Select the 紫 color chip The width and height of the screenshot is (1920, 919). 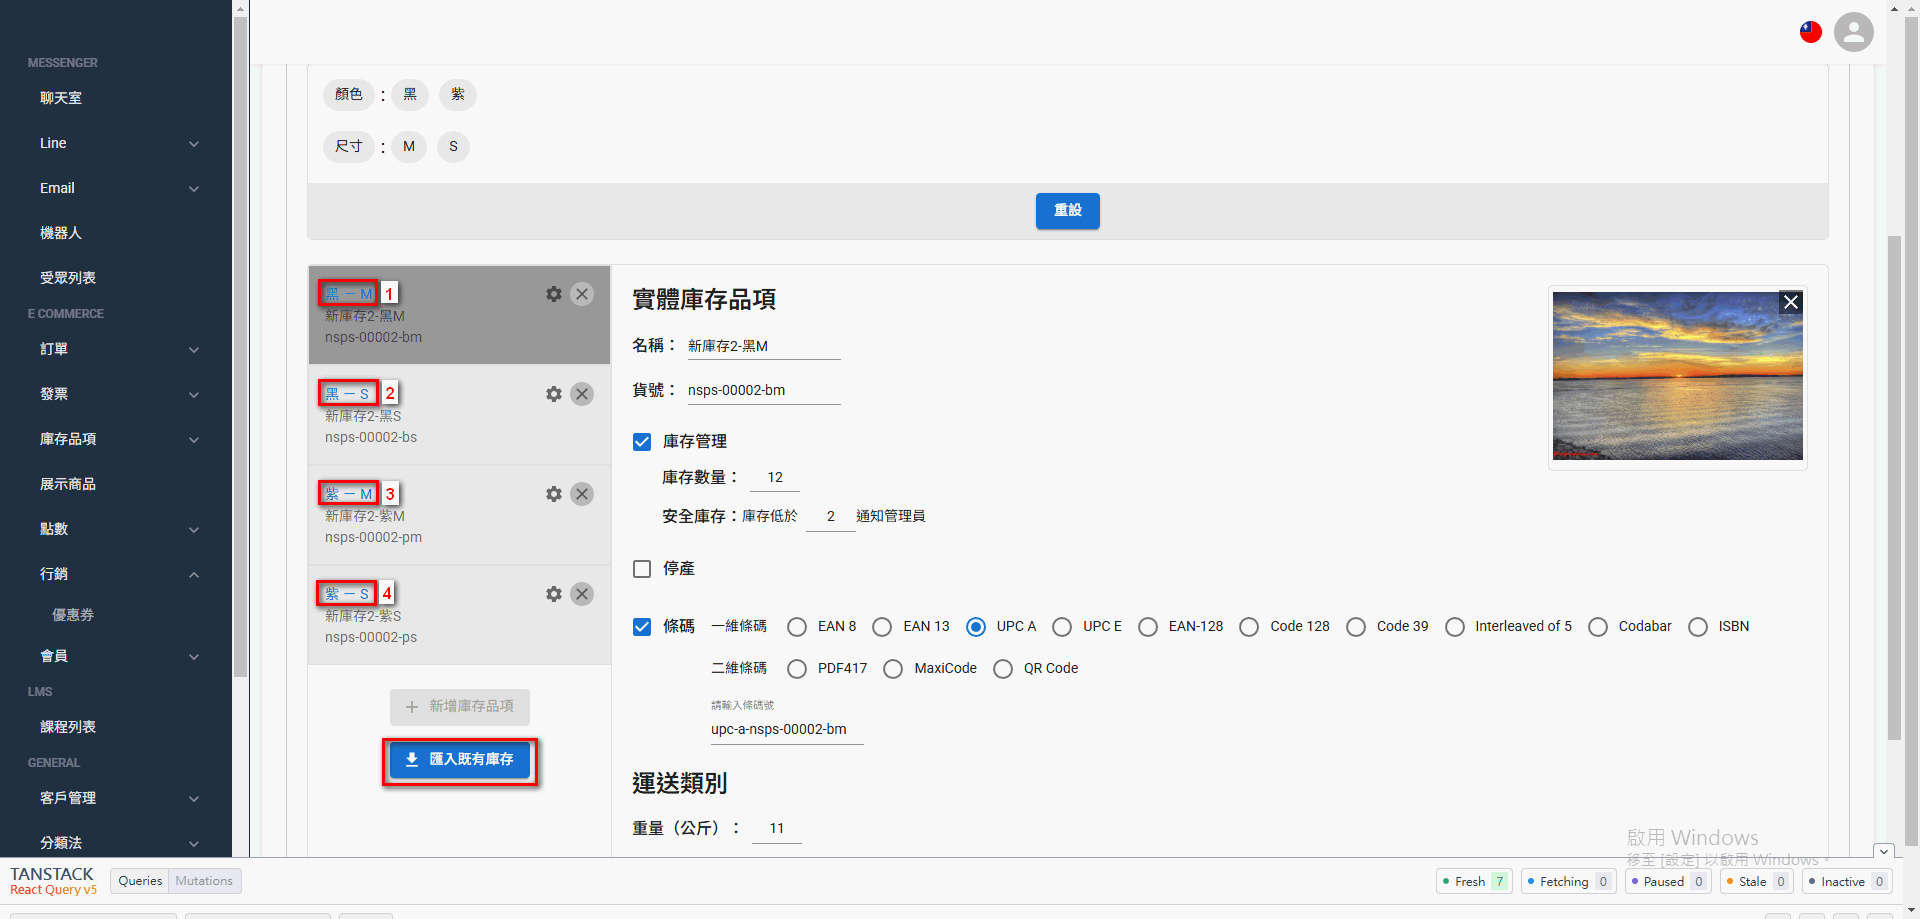pyautogui.click(x=458, y=95)
